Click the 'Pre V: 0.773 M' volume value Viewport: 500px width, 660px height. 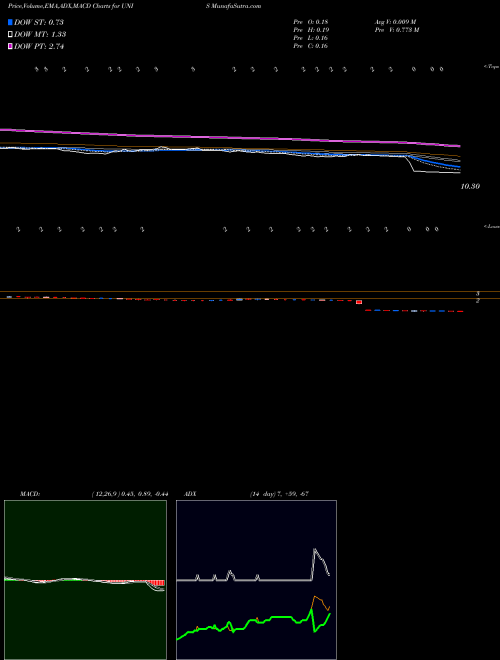tap(397, 30)
